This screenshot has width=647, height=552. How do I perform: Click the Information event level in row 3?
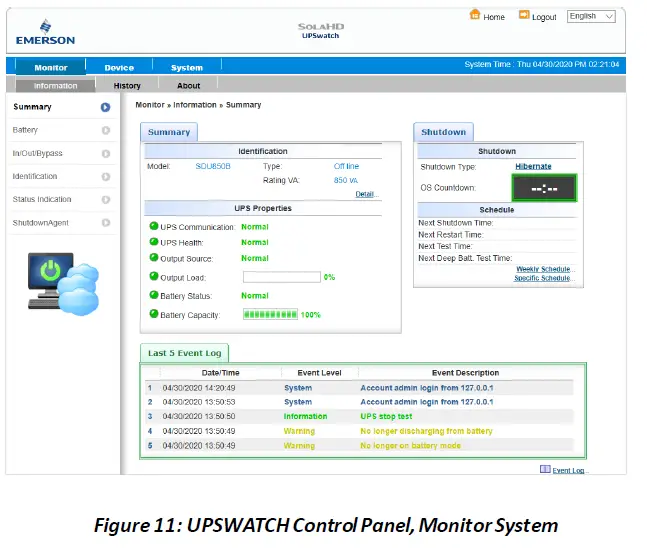(305, 416)
